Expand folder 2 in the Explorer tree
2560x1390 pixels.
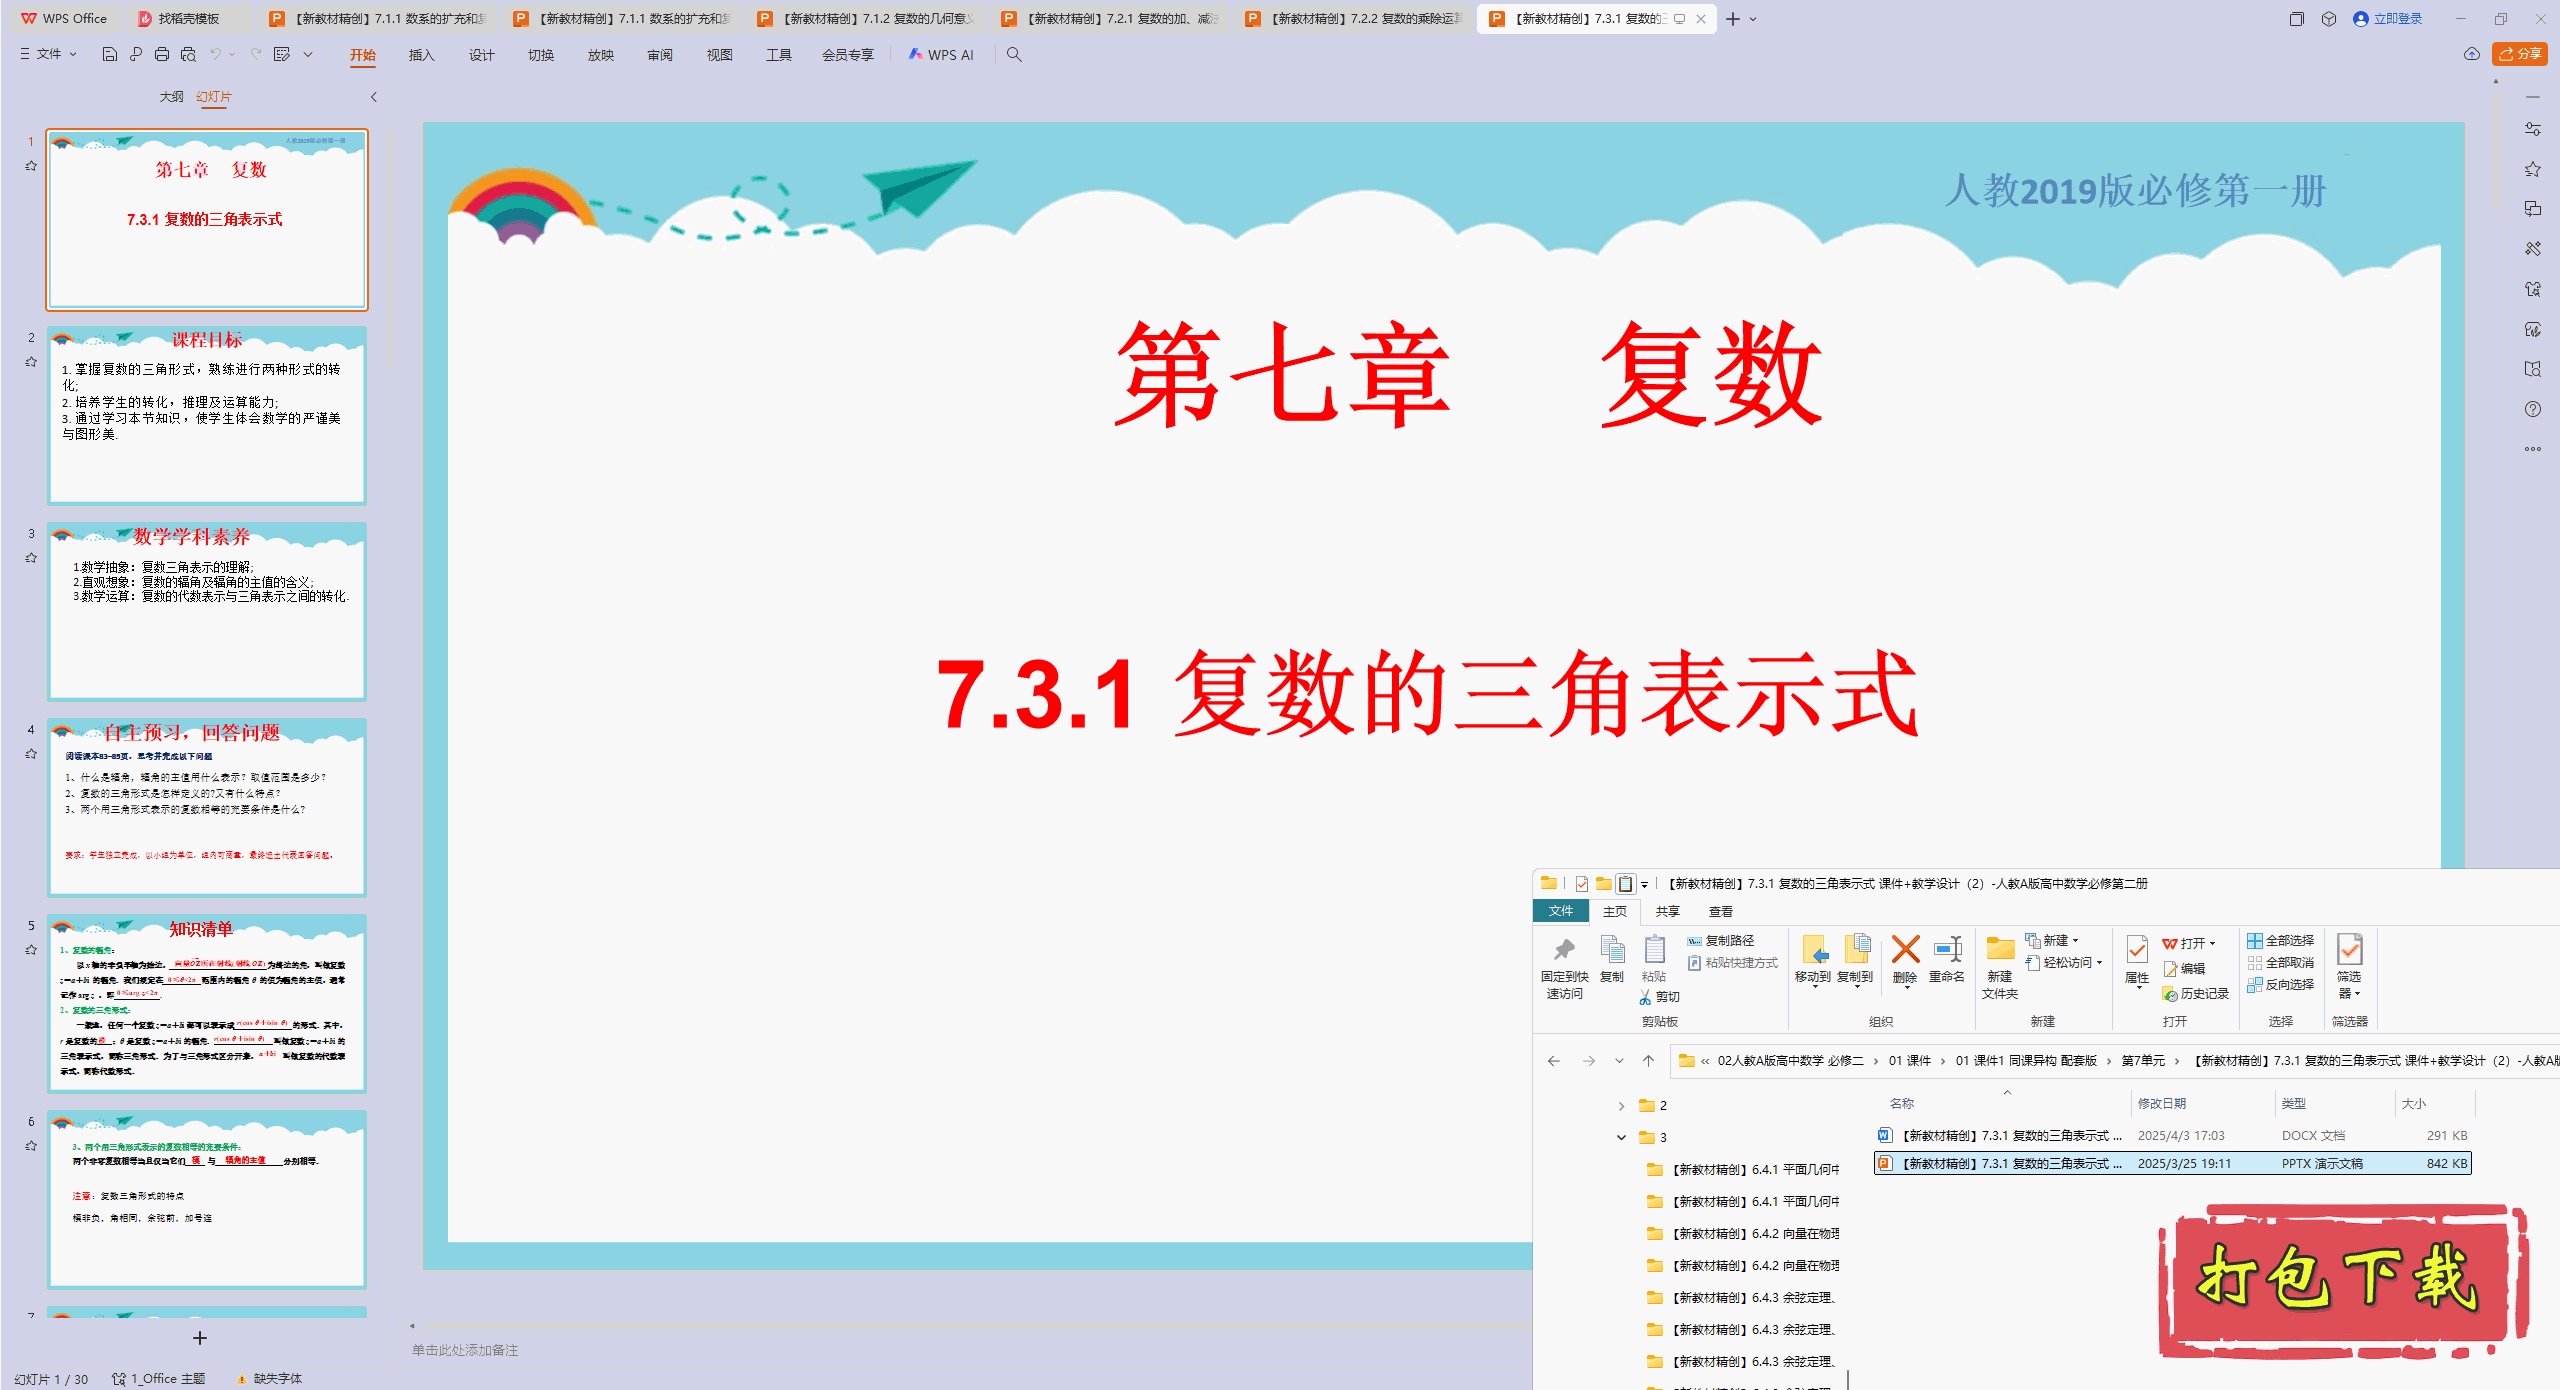[1622, 1105]
